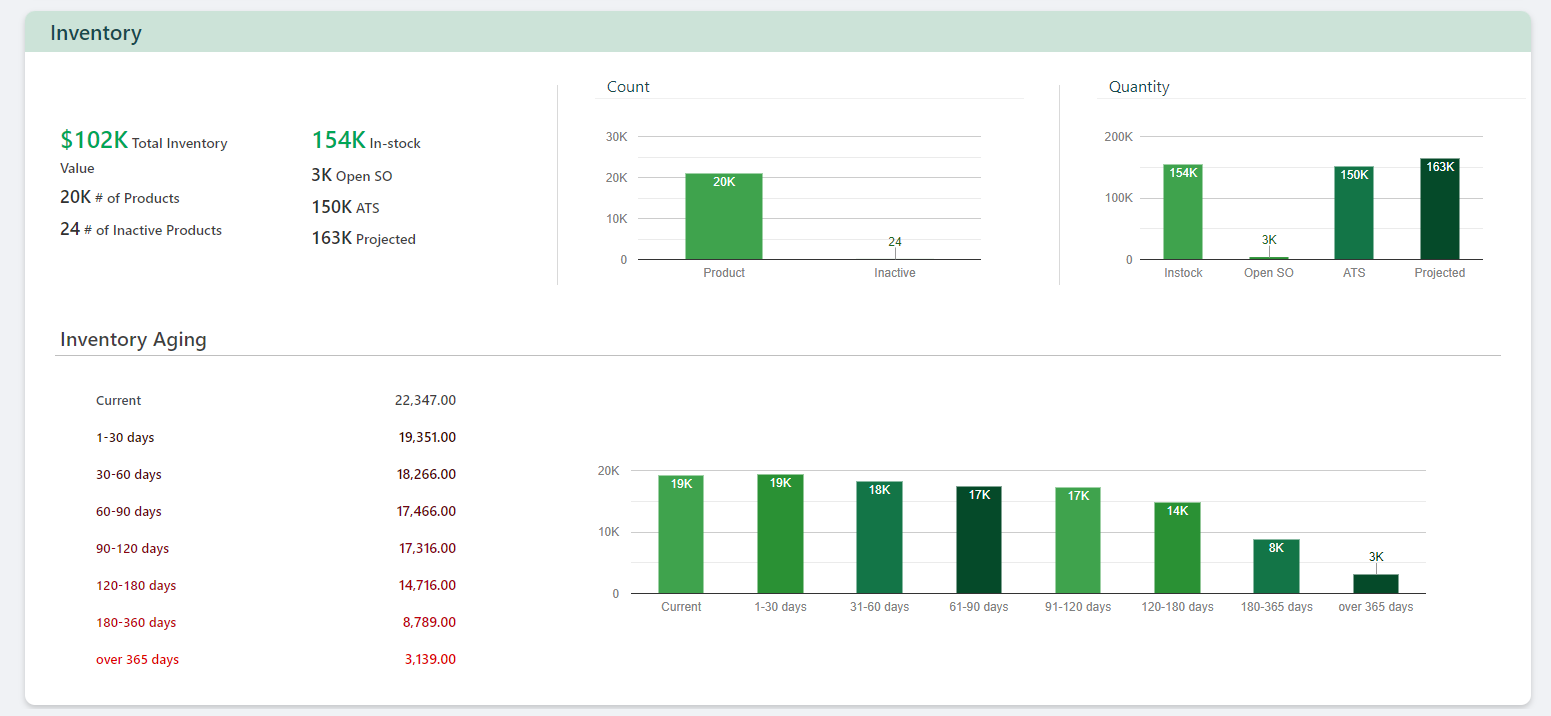Click the Count chart title
Image resolution: width=1551 pixels, height=716 pixels.
[x=627, y=87]
